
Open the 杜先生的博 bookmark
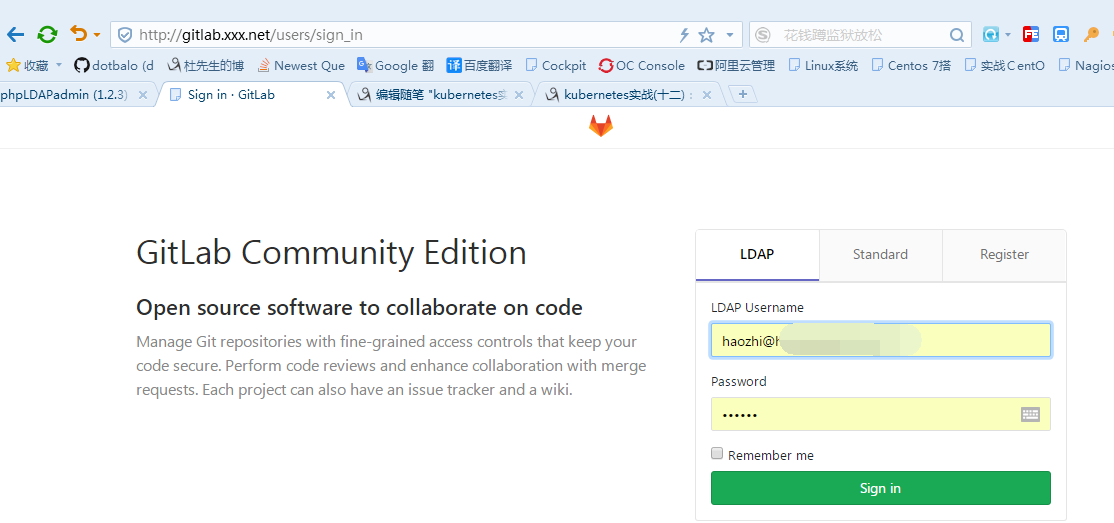coord(205,65)
